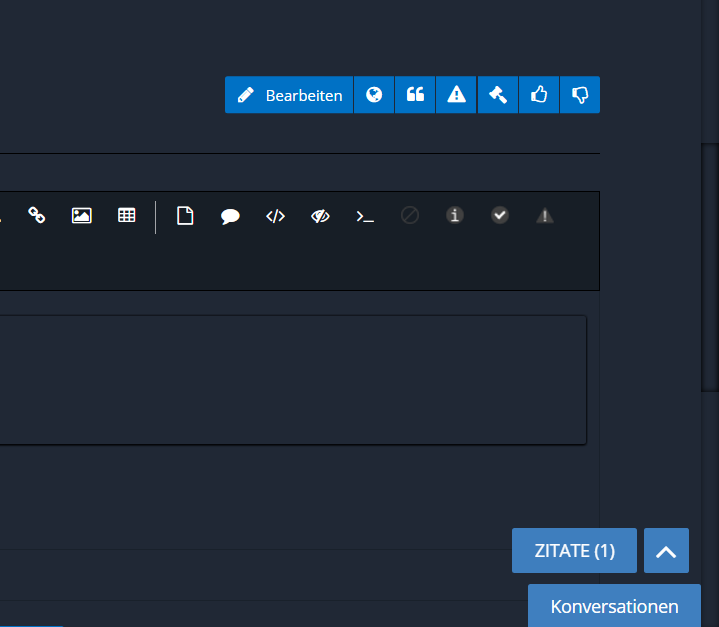The height and width of the screenshot is (627, 719).
Task: Click the info circle icon in editor toolbar
Action: tap(455, 215)
